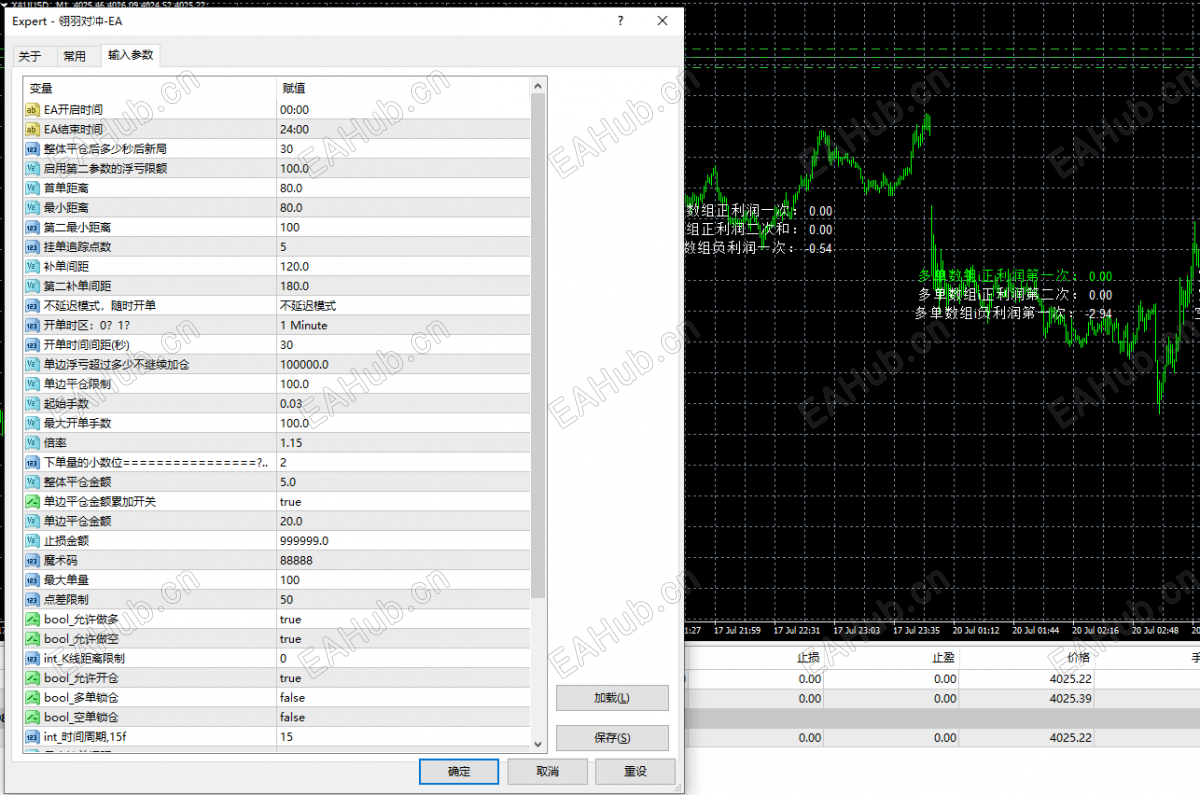The image size is (1200, 795).
Task: Cancel the dialog with 取消
Action: pyautogui.click(x=547, y=772)
